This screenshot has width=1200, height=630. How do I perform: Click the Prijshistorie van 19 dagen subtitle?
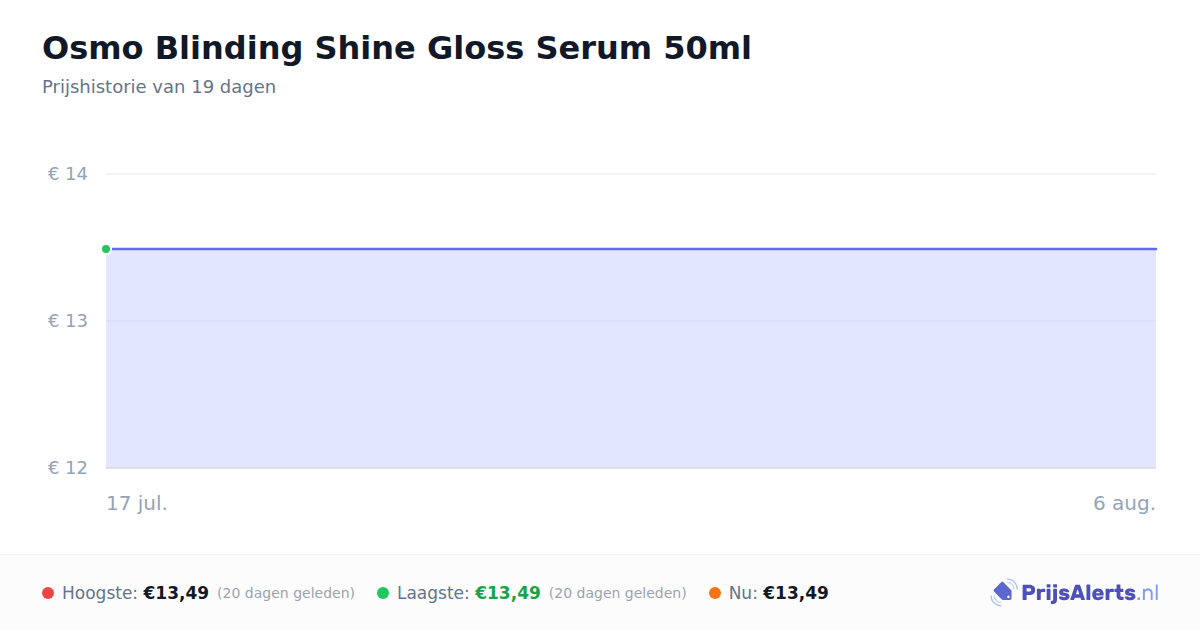[x=159, y=87]
